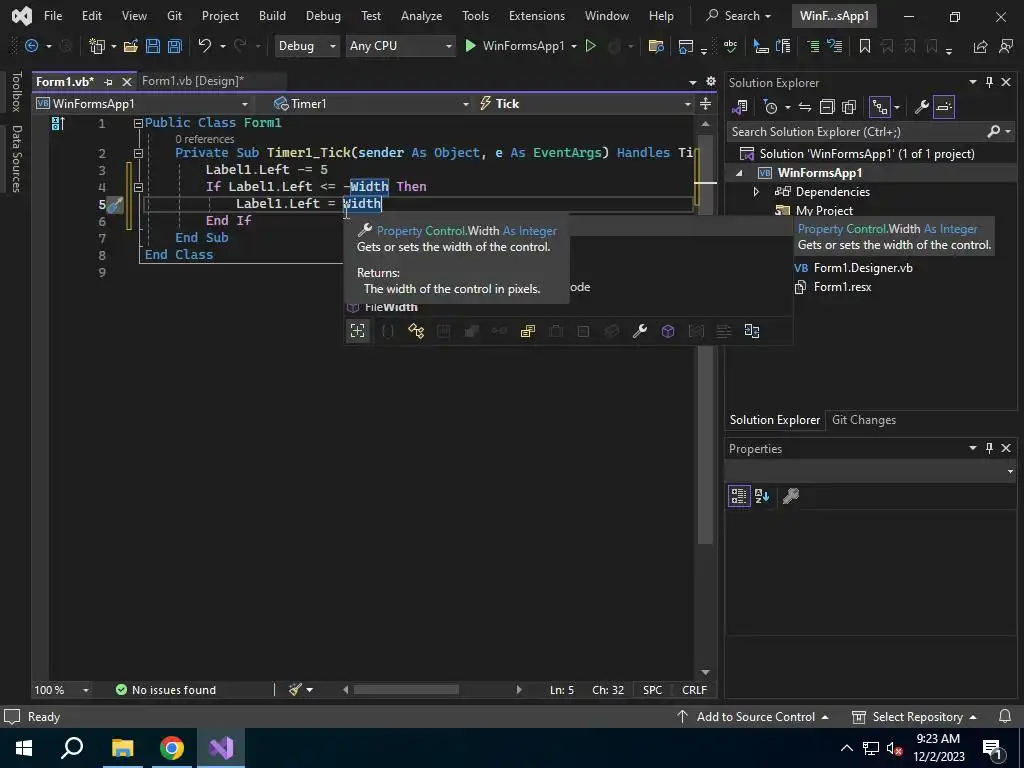Image resolution: width=1024 pixels, height=768 pixels.
Task: Click the Search box in title bar
Action: click(739, 16)
